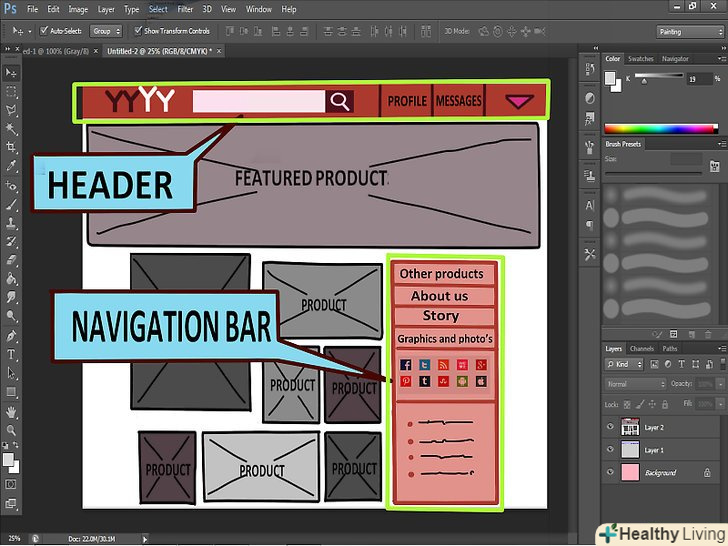Select the Zoom tool in the toolbox
728x546 pixels.
coord(12,430)
